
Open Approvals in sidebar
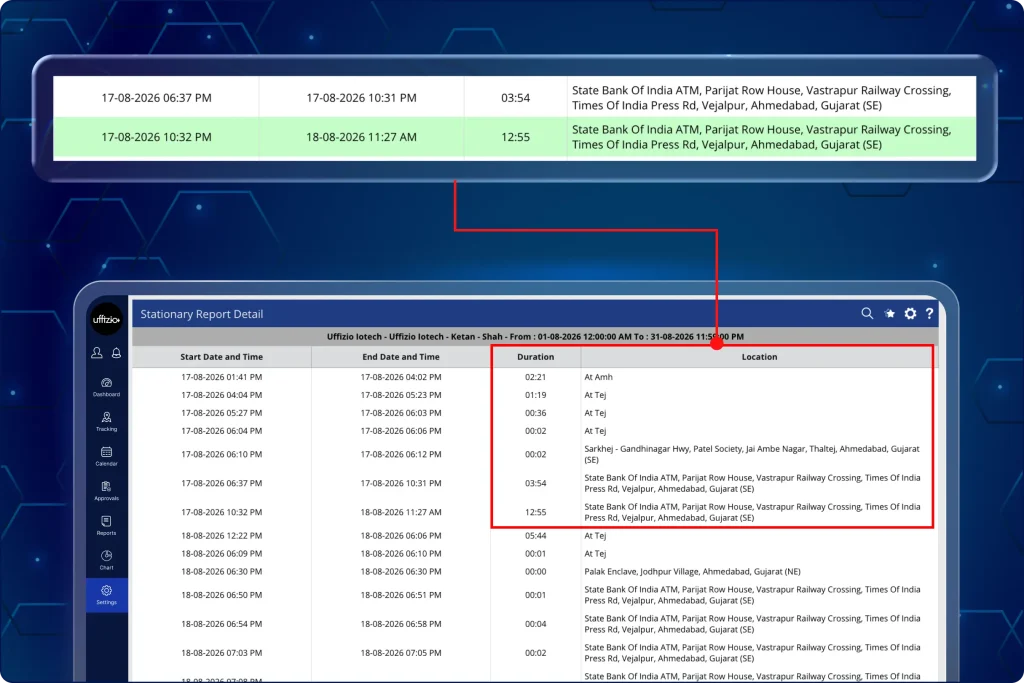[106, 490]
